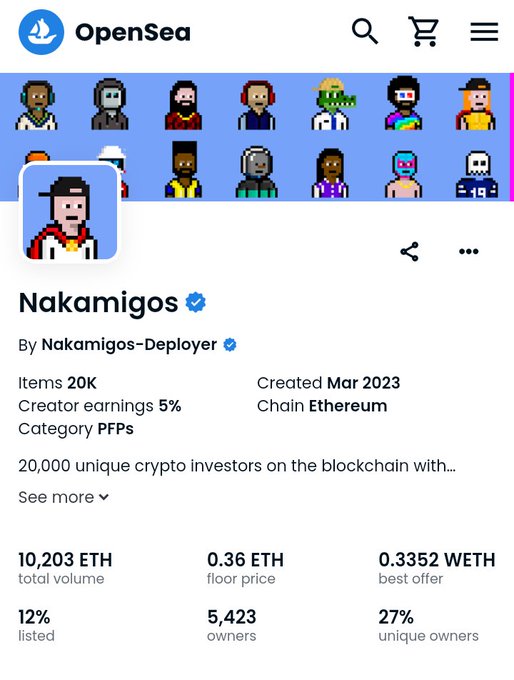514x680 pixels.
Task: Open the Nakamigos-Deployer creator profile
Action: pos(129,345)
